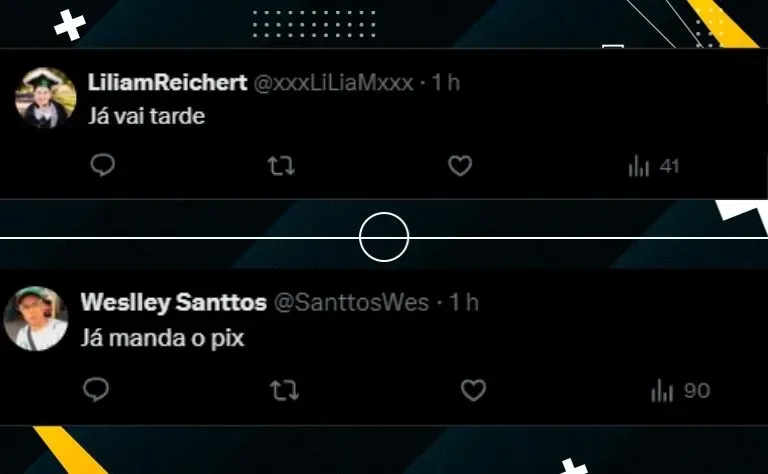Image resolution: width=768 pixels, height=474 pixels.
Task: Click the white plus sign at top left
Action: coord(70,24)
